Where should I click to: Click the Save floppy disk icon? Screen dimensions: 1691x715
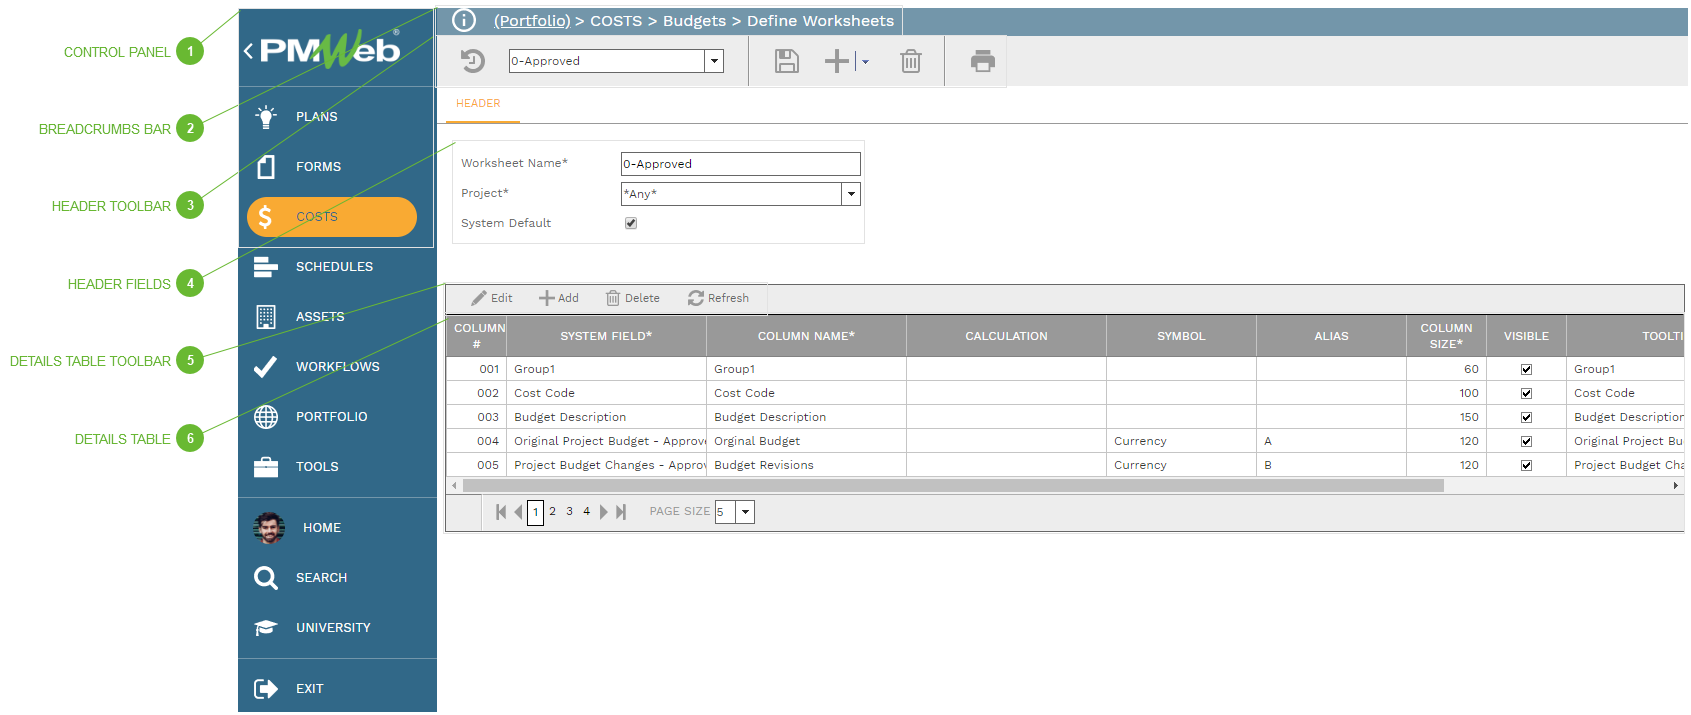[x=787, y=62]
